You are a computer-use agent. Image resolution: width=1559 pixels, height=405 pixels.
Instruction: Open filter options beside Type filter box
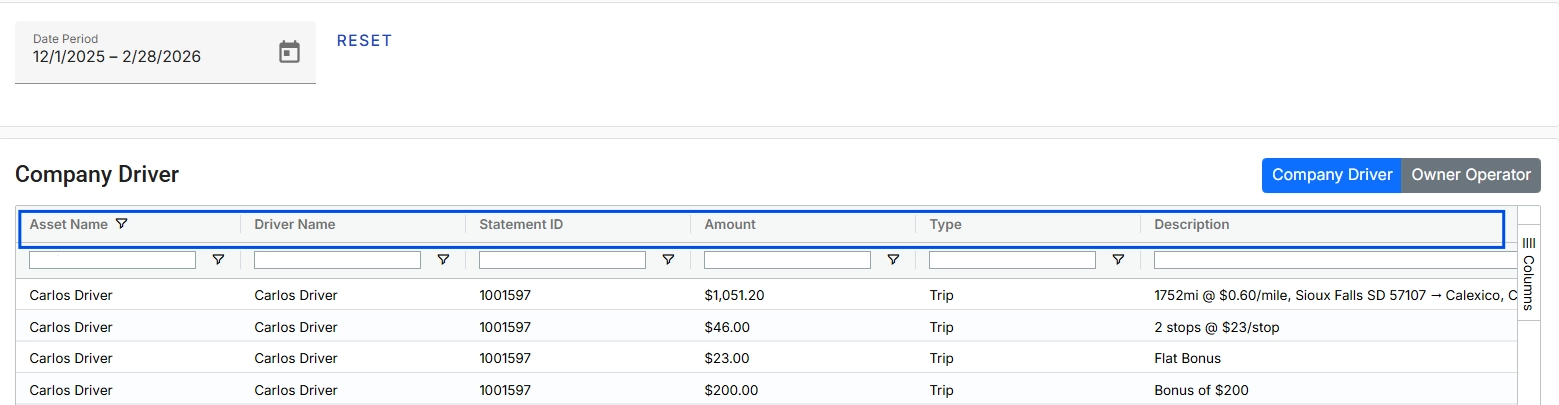[x=1118, y=260]
